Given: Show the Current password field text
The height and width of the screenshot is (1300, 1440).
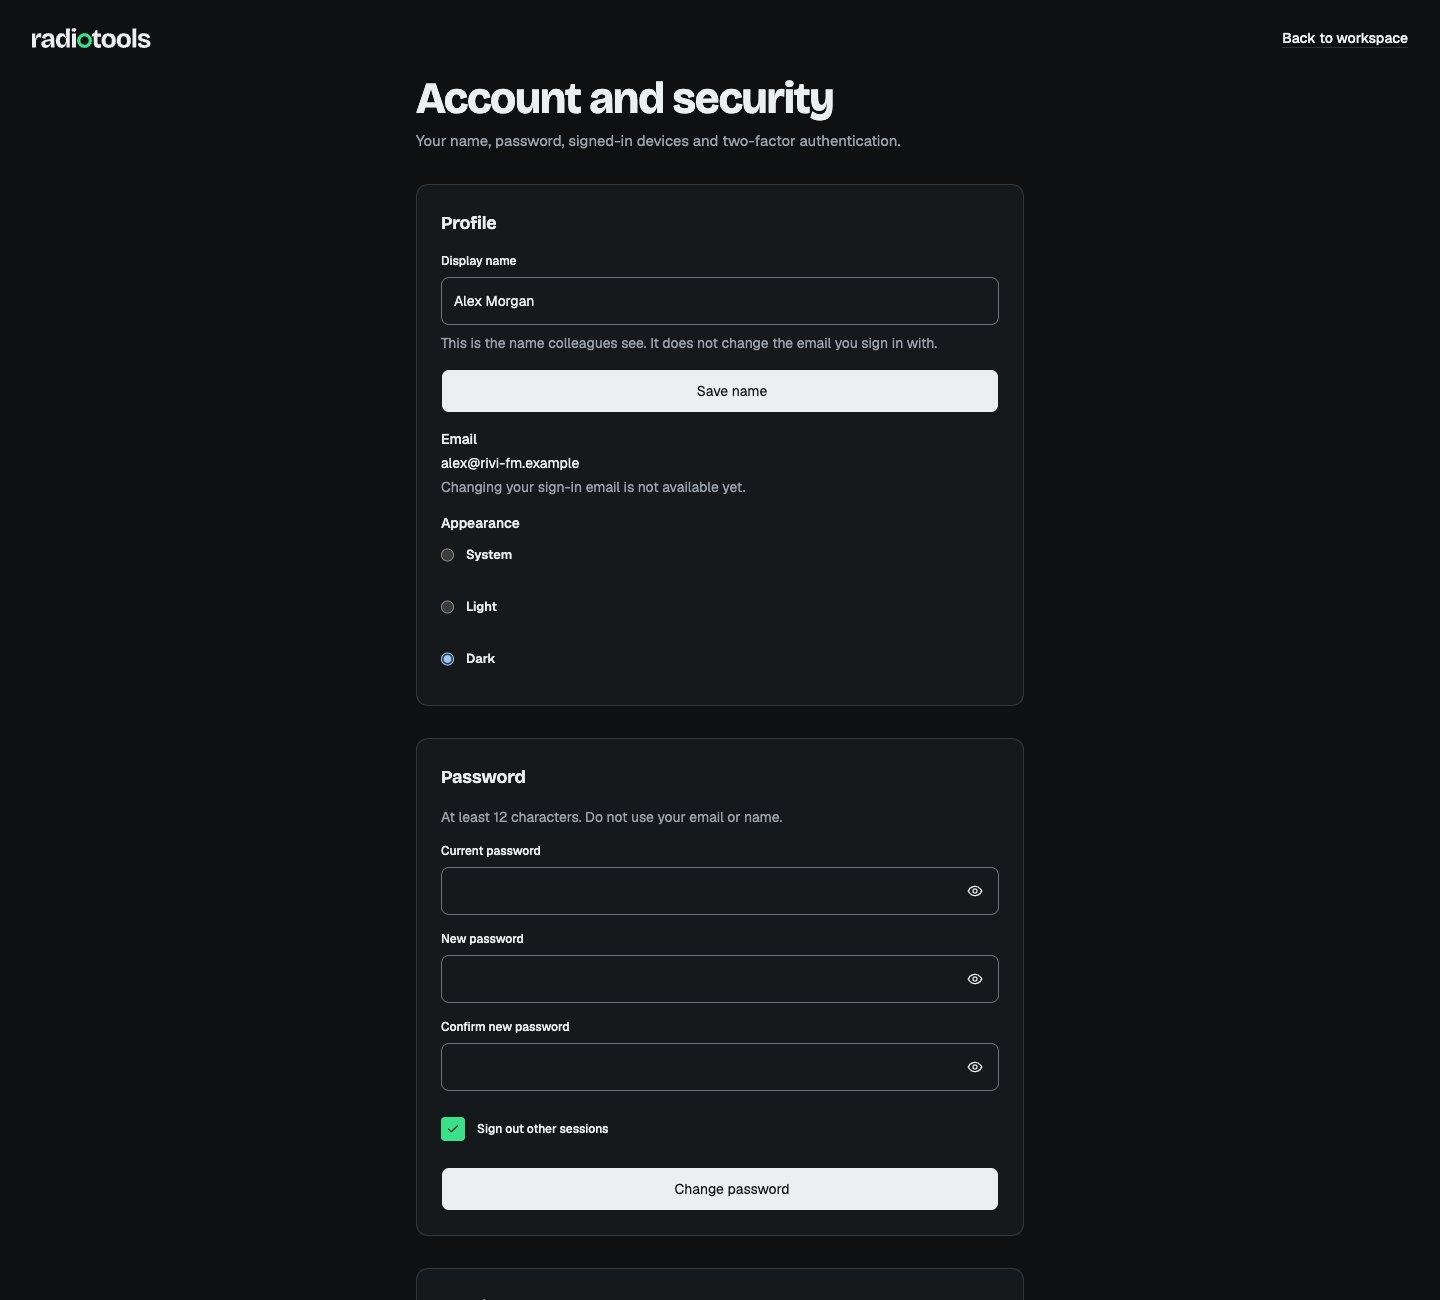Looking at the screenshot, I should (x=975, y=891).
